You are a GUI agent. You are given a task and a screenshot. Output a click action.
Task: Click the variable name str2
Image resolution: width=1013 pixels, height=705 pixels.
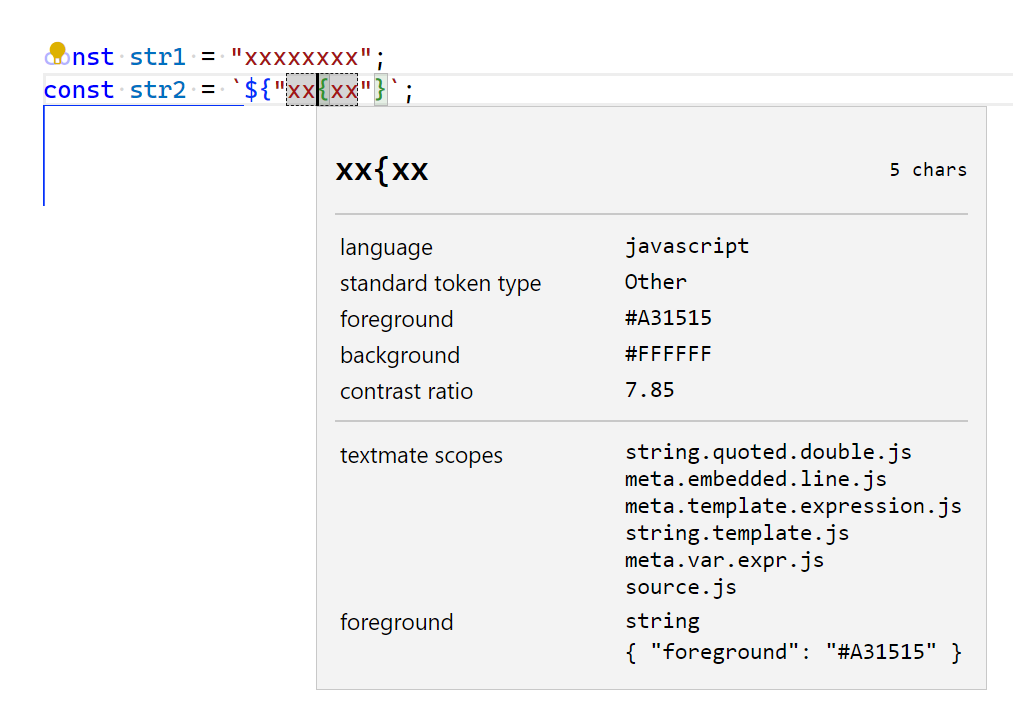(x=158, y=90)
